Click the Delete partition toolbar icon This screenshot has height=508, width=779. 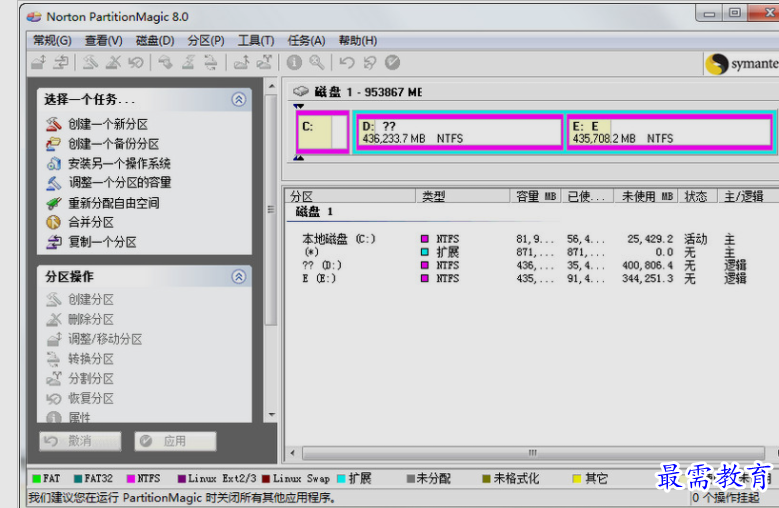pos(113,63)
